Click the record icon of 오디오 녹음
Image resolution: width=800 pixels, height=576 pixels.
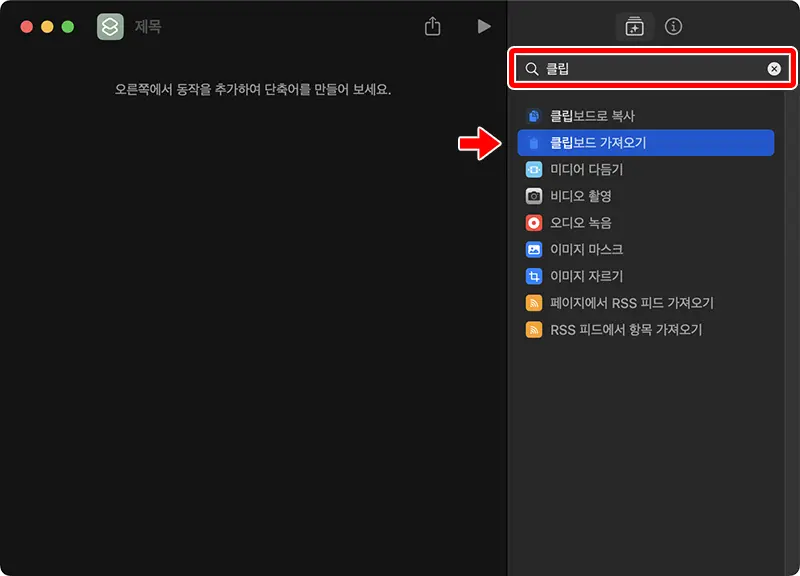pos(536,222)
